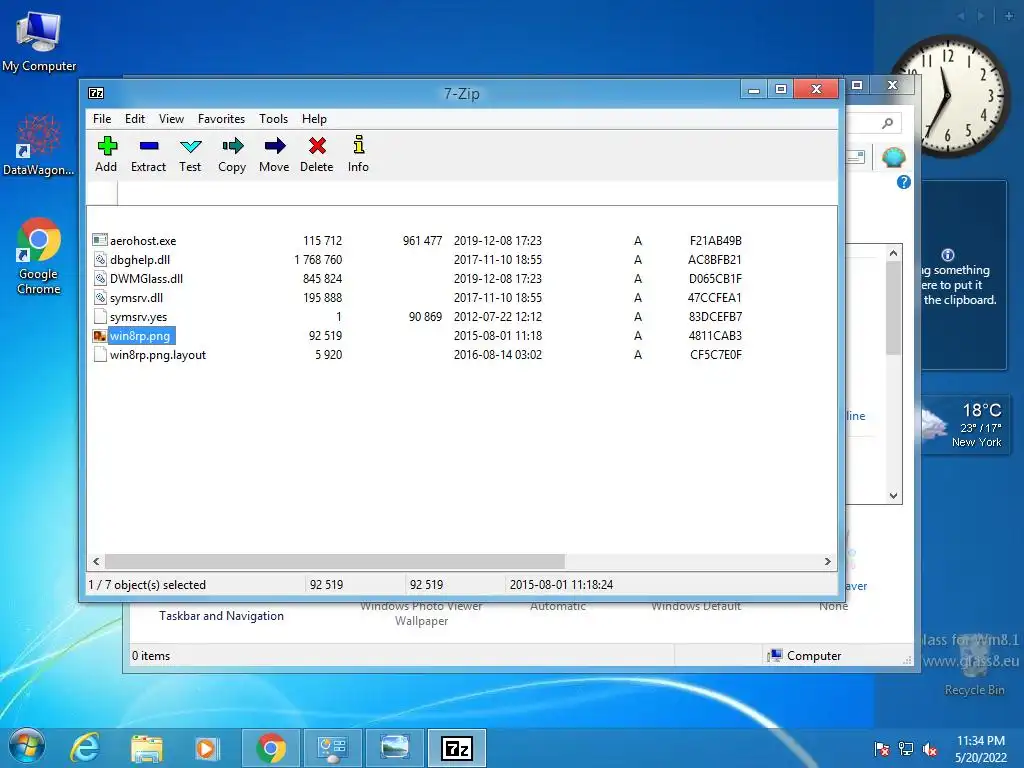Open the Favorites menu
This screenshot has height=768, width=1024.
click(221, 119)
